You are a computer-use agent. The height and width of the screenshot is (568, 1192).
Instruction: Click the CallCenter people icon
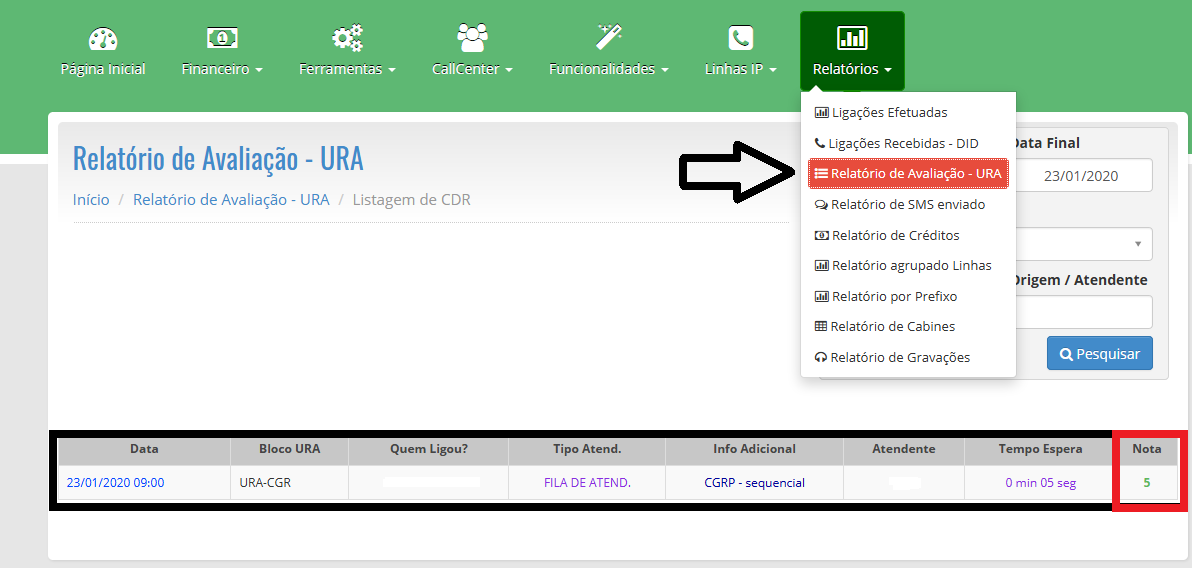point(472,38)
